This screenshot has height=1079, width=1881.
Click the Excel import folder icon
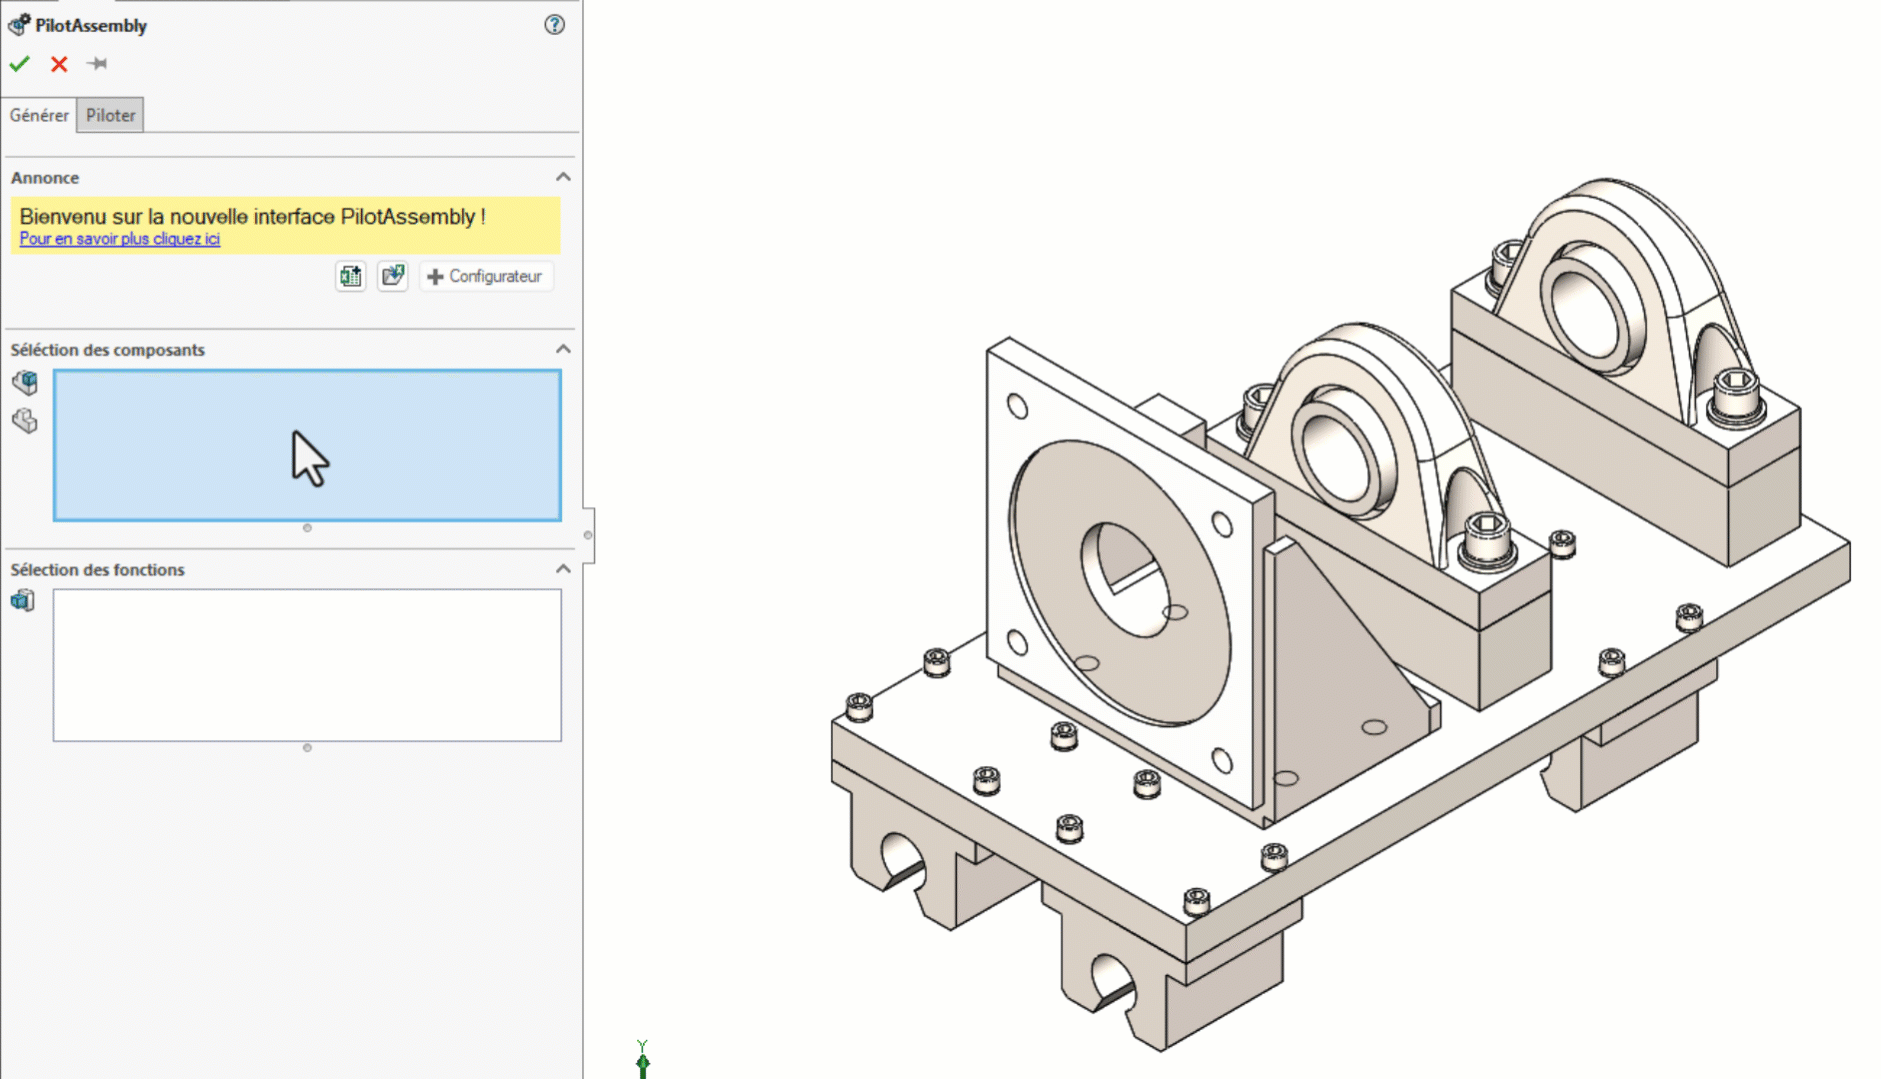[393, 276]
